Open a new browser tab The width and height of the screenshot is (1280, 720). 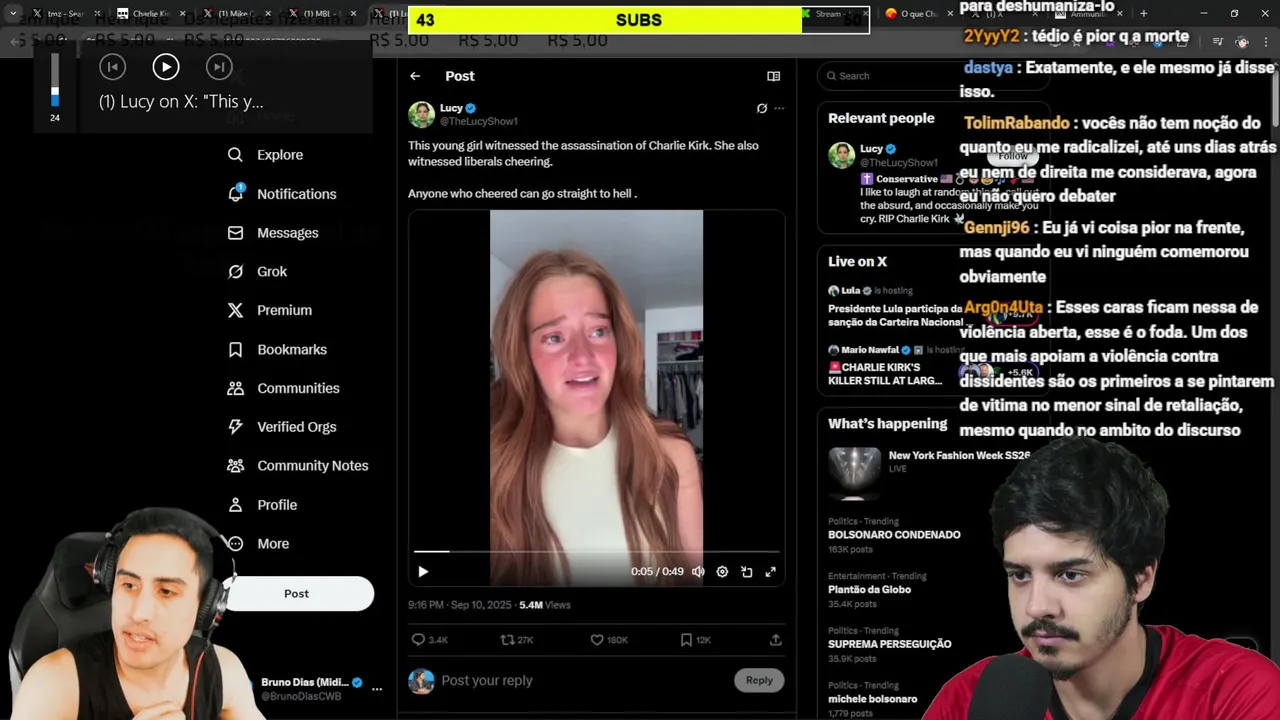point(1143,14)
